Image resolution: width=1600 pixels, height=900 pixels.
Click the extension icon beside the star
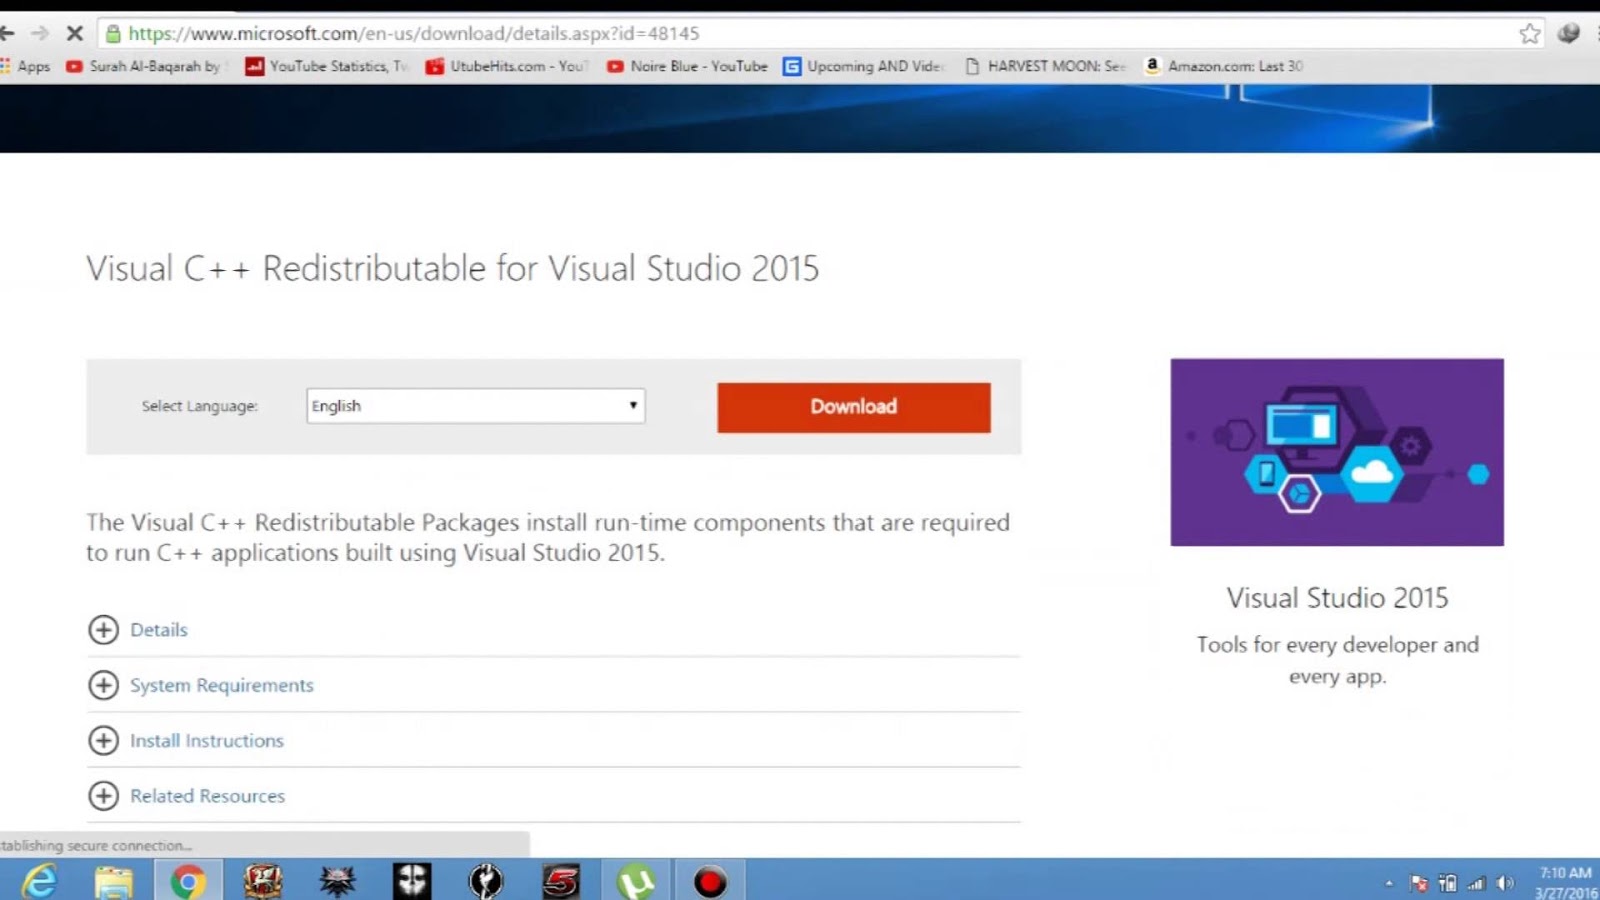(1569, 33)
